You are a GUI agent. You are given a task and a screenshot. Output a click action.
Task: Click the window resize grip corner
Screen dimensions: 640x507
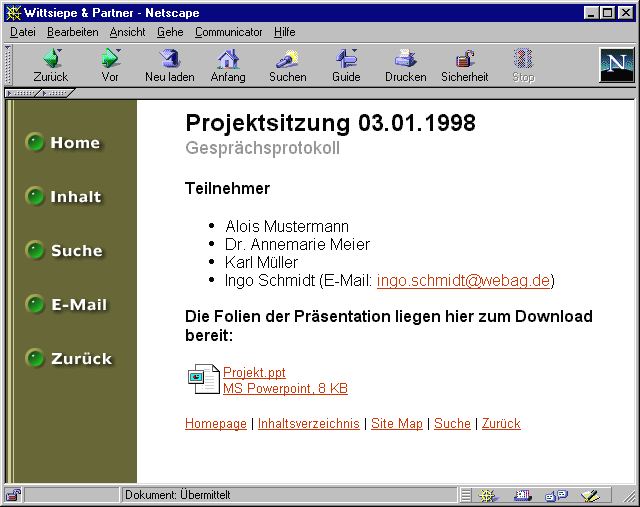(629, 496)
